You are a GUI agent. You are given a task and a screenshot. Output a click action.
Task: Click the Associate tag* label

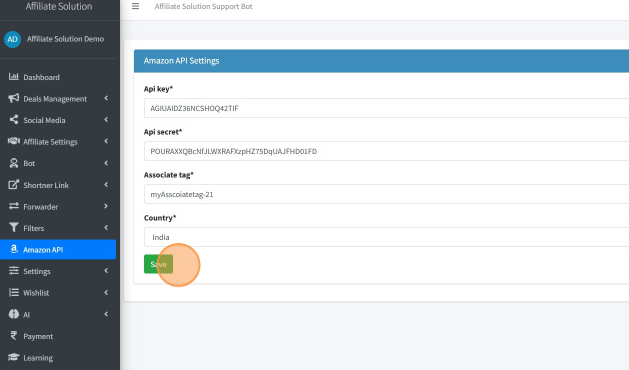pyautogui.click(x=168, y=175)
